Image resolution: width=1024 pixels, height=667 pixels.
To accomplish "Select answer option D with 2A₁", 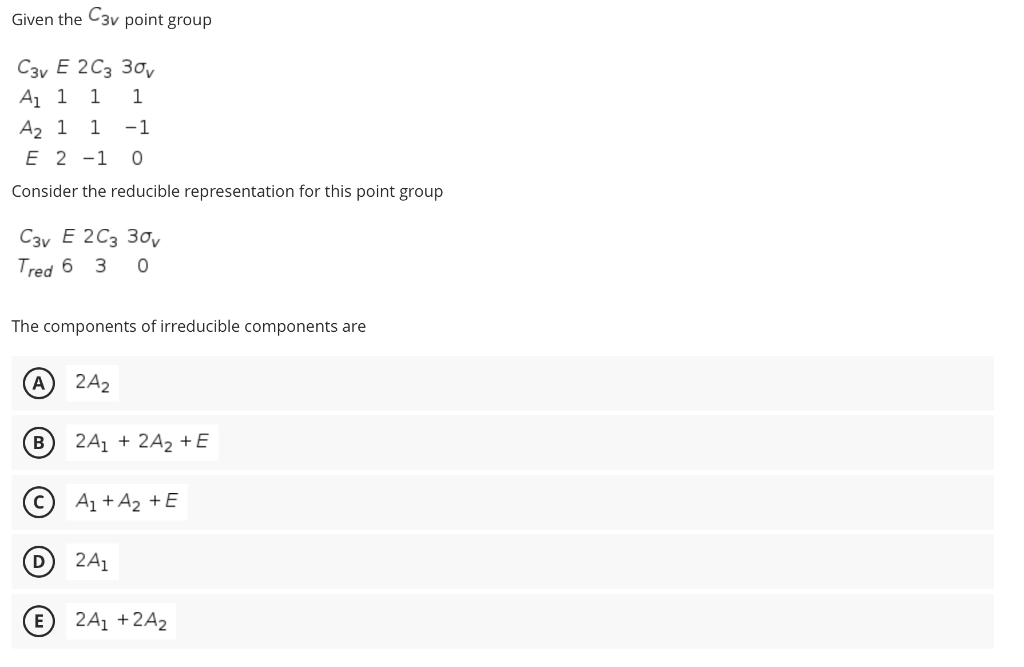I will [x=500, y=561].
